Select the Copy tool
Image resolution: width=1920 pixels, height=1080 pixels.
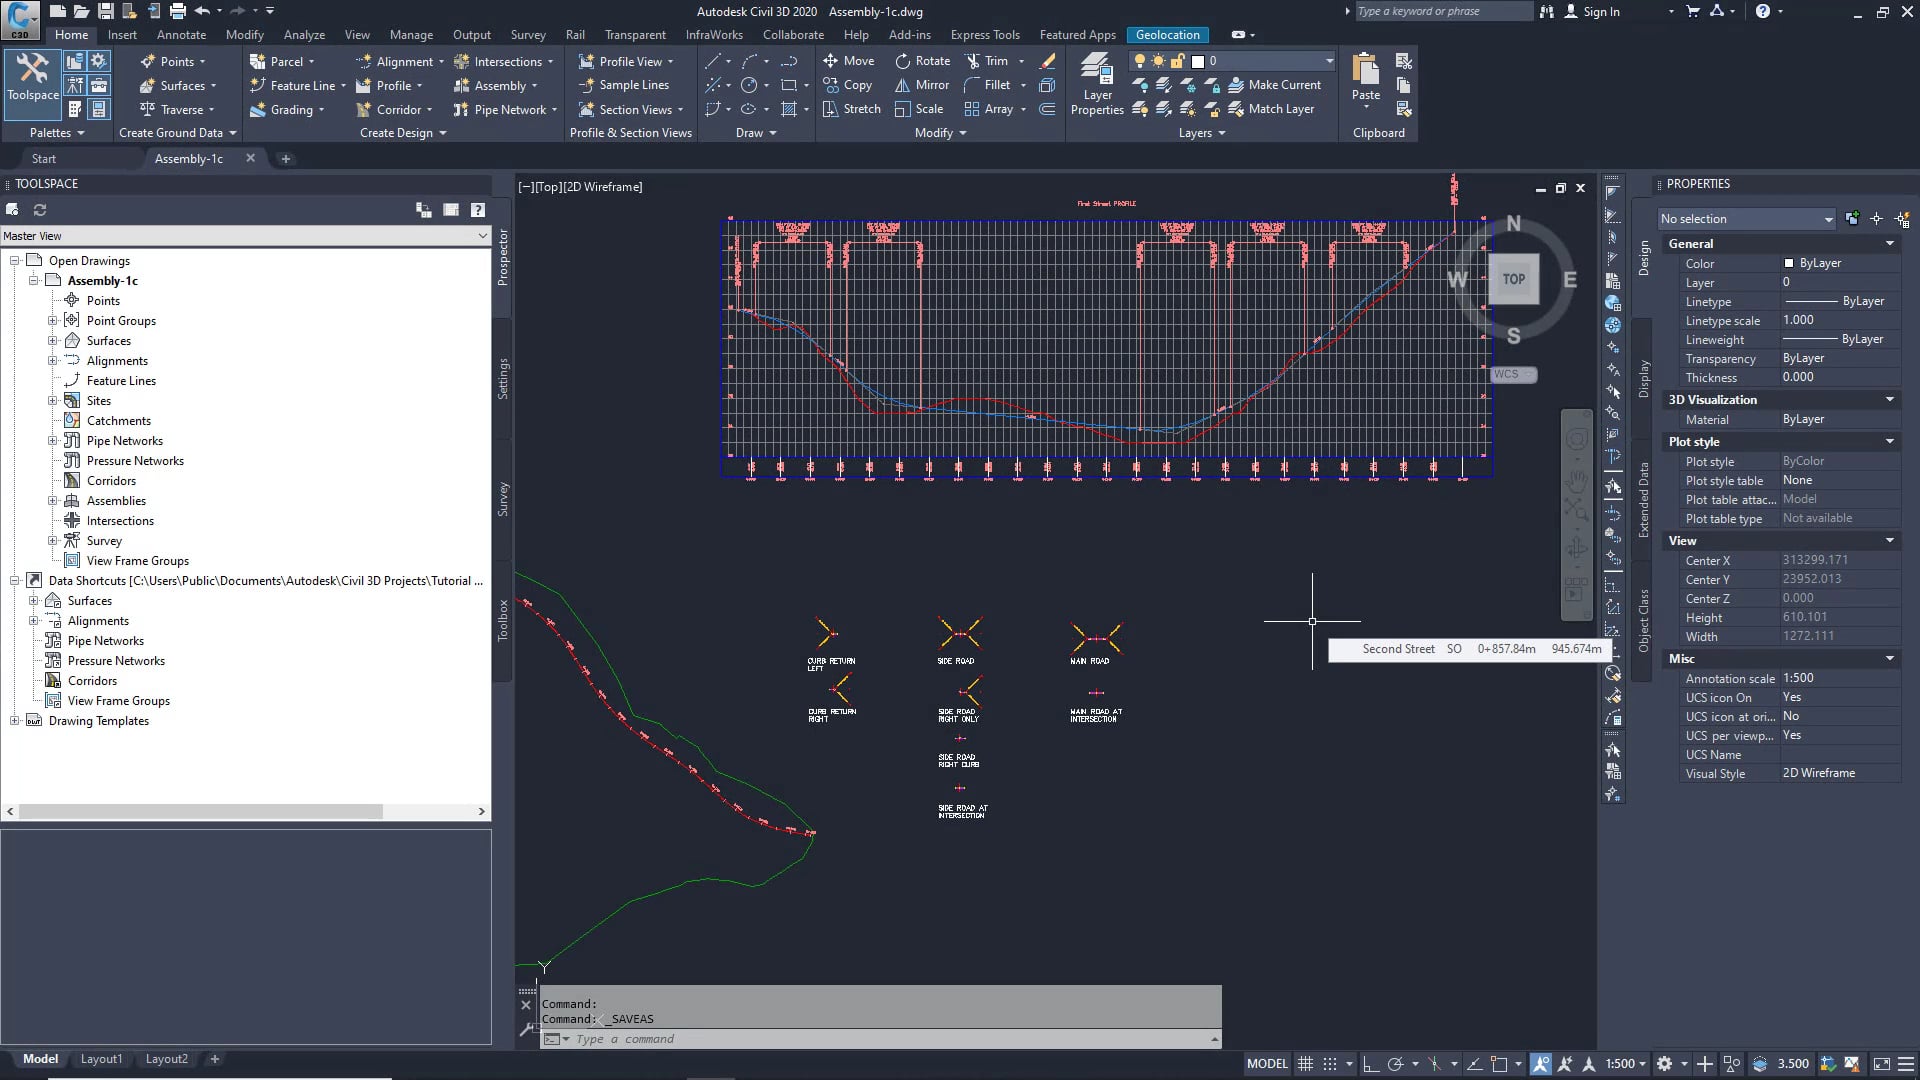tap(848, 85)
